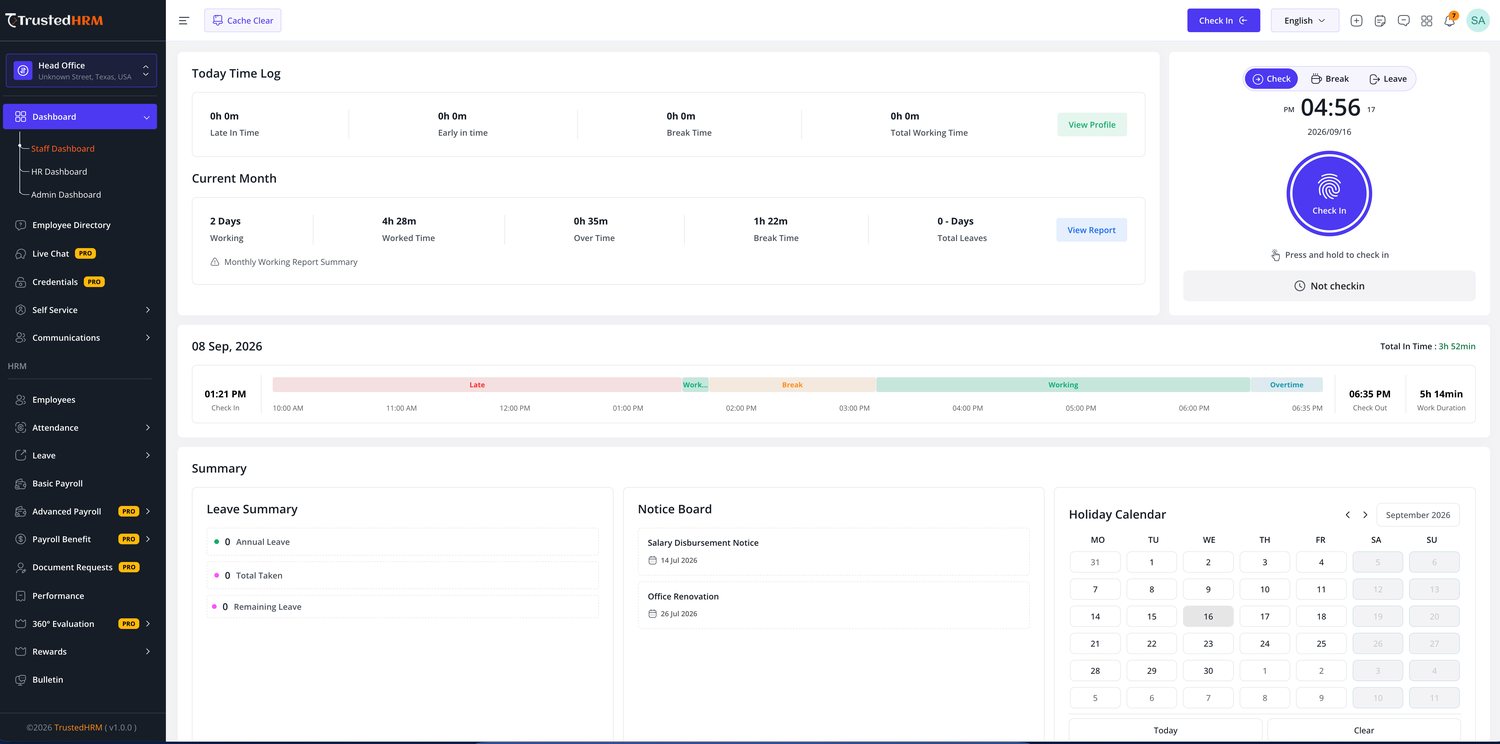Click the Live Chat sidebar icon
Image resolution: width=1500 pixels, height=744 pixels.
tap(20, 254)
